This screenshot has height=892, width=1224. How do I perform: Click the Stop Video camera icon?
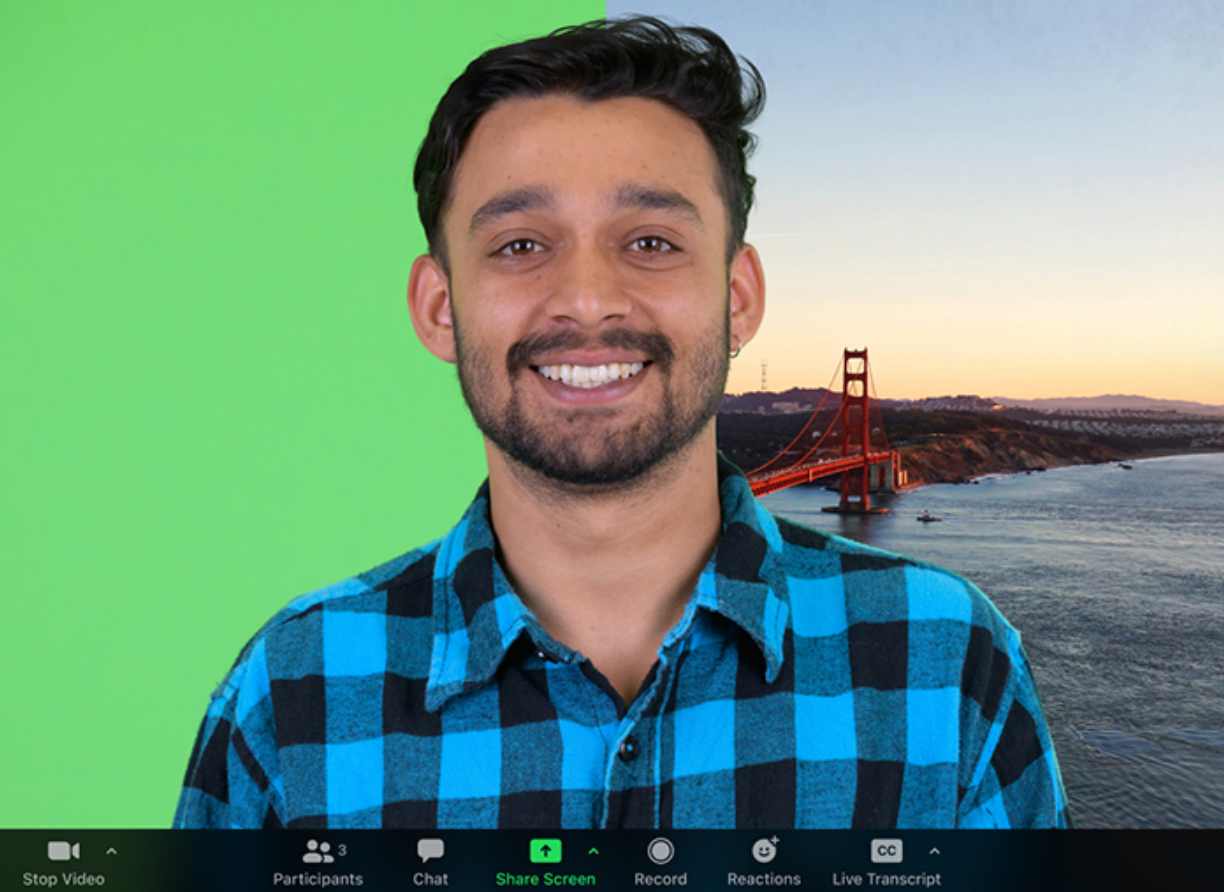click(x=62, y=849)
